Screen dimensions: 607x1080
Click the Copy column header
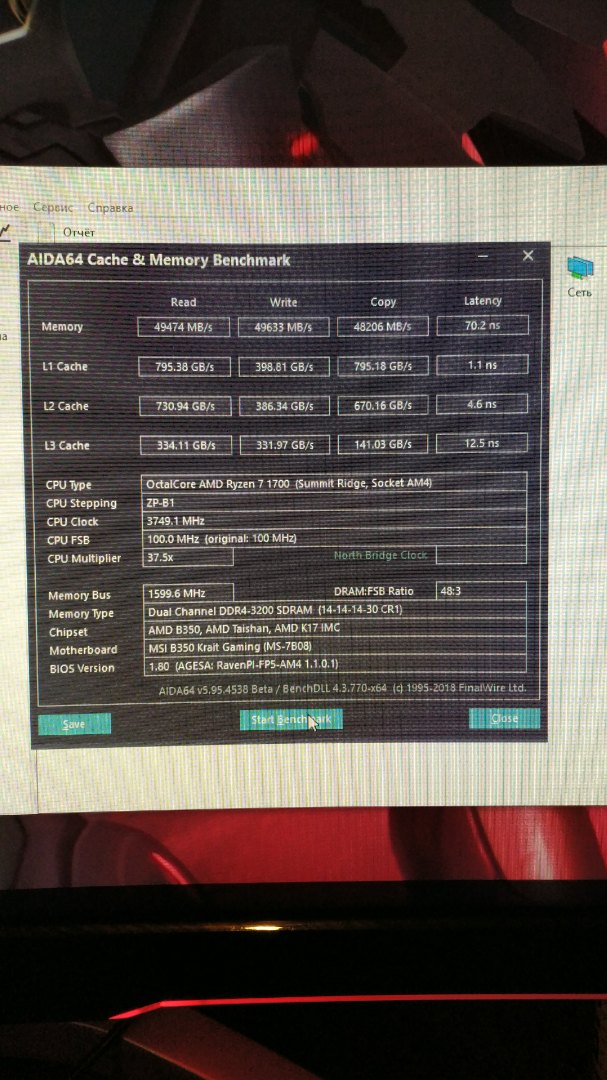pos(383,302)
